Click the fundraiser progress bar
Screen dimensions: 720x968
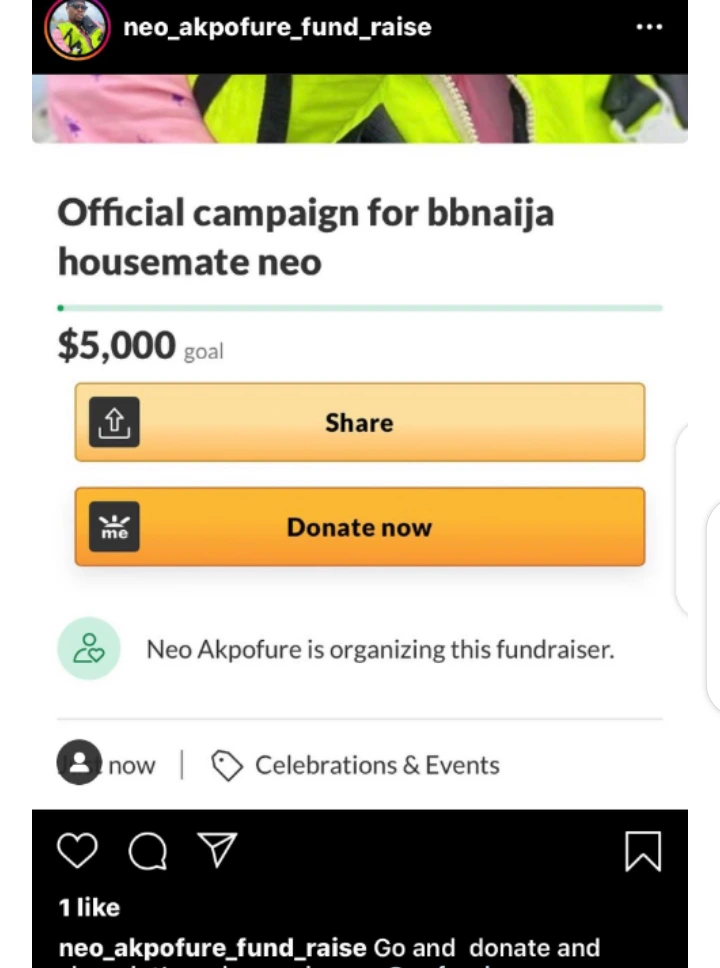coord(360,308)
